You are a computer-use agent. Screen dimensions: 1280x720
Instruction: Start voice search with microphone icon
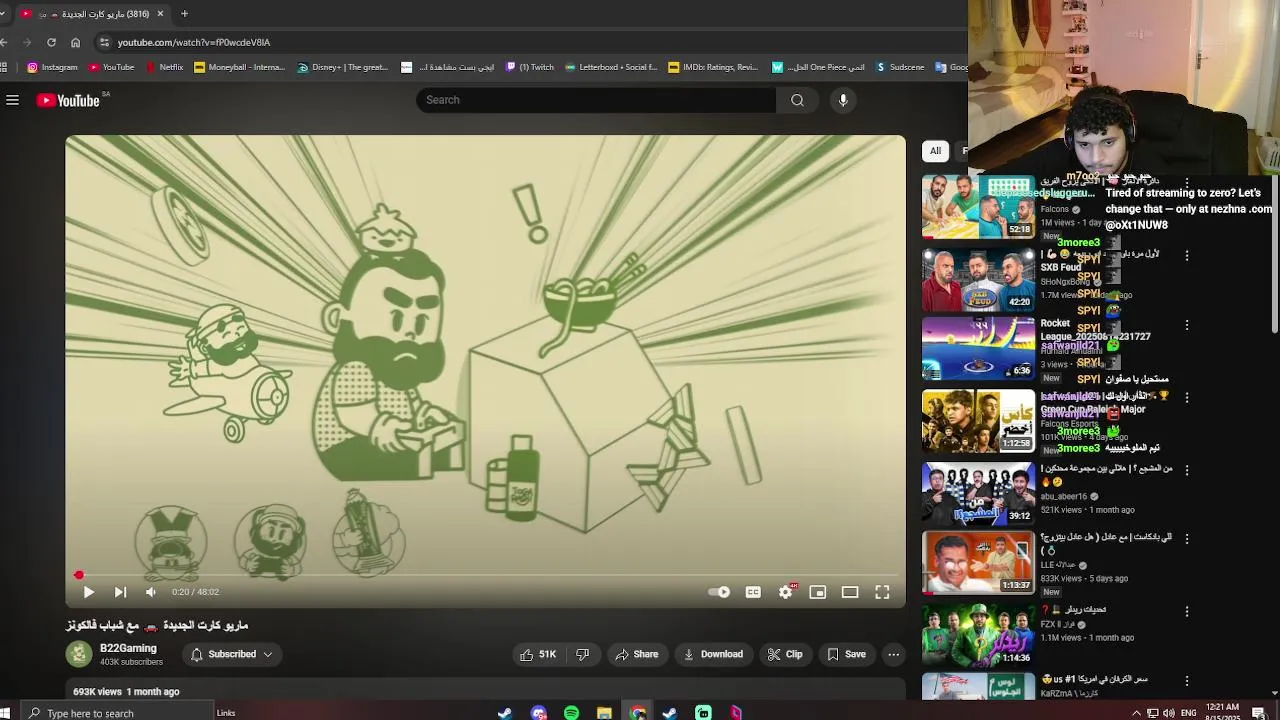(843, 100)
